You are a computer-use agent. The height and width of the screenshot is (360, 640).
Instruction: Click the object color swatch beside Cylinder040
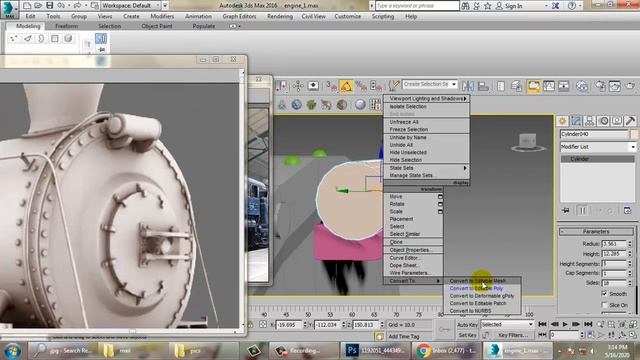[x=634, y=134]
